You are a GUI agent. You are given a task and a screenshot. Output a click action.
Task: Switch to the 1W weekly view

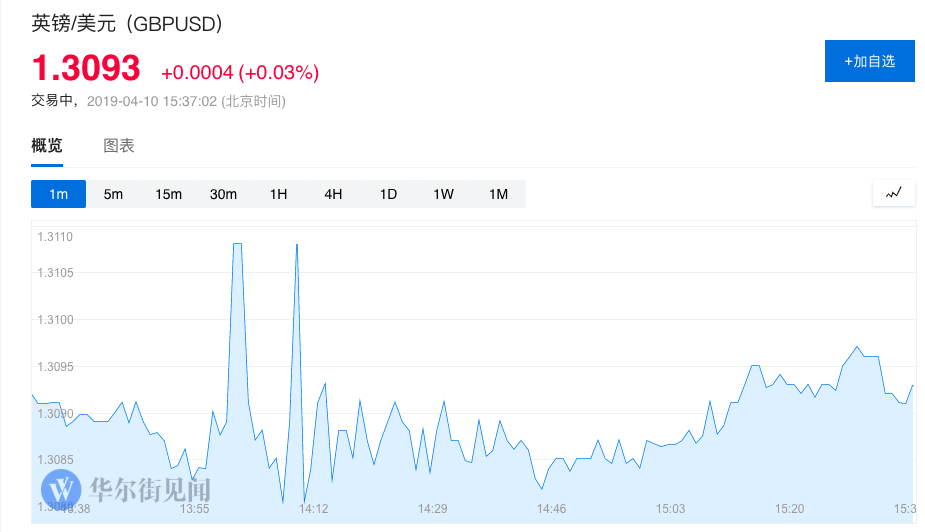443,194
